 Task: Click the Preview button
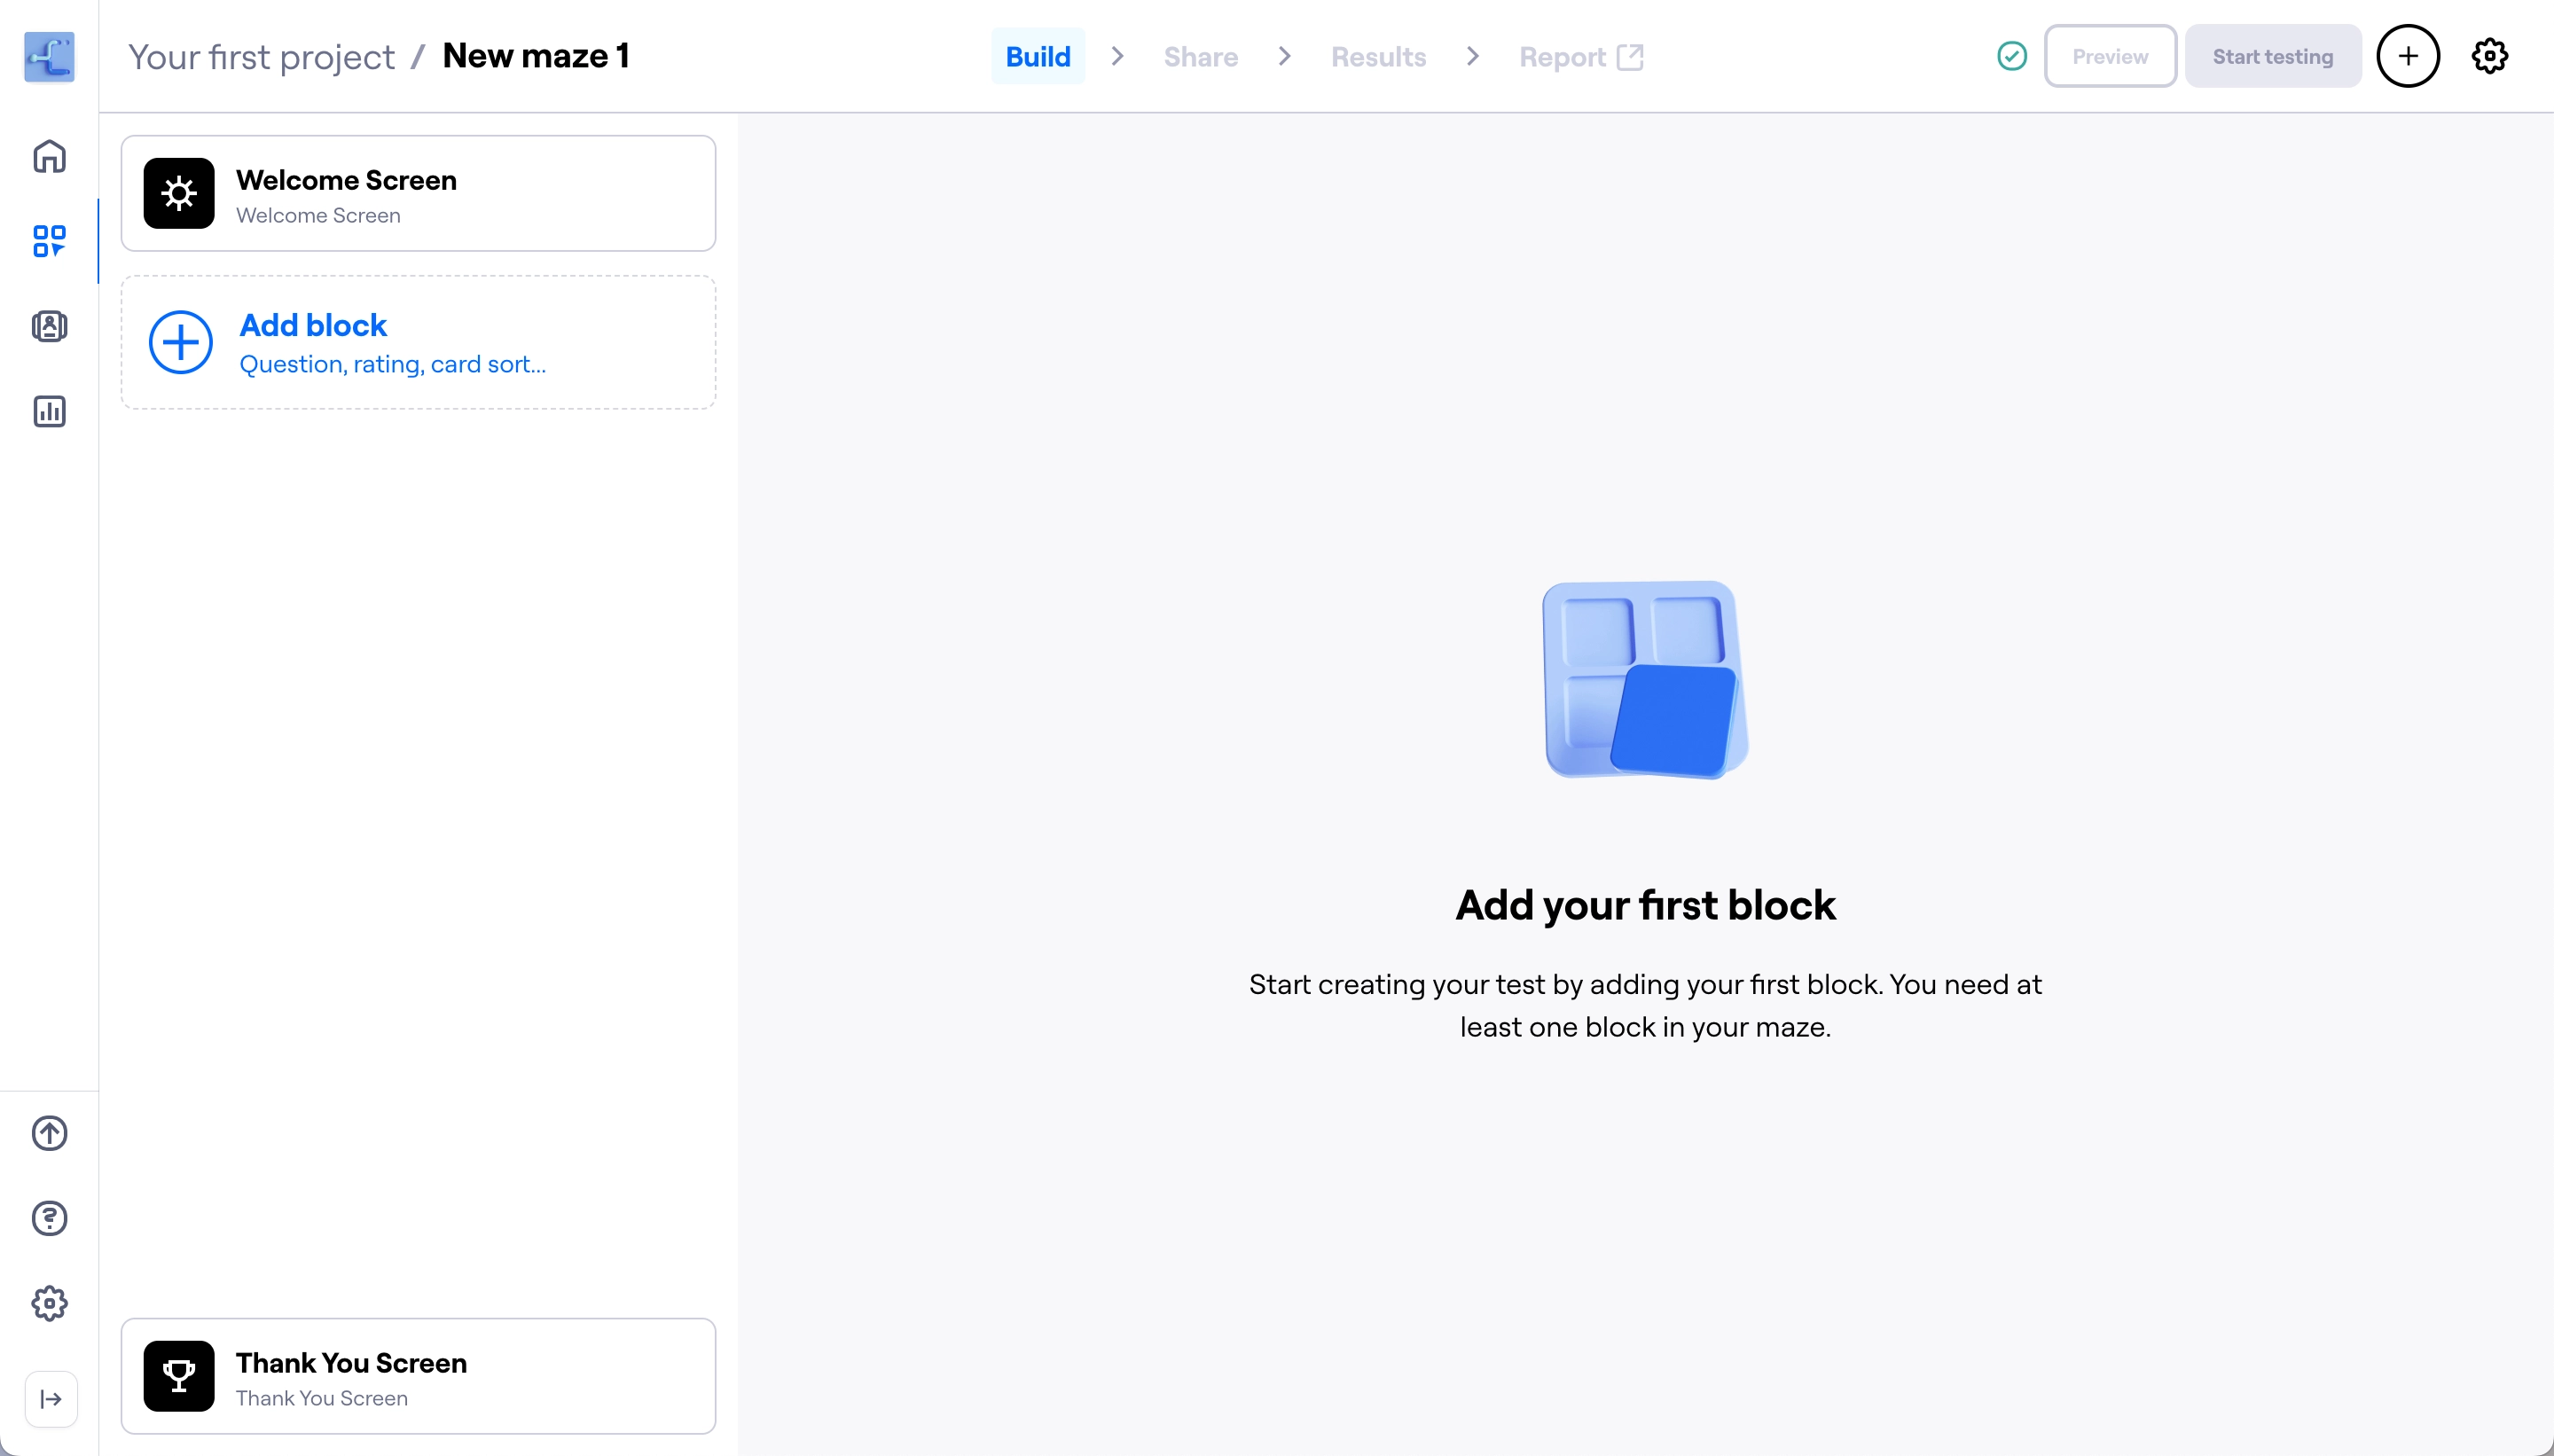[x=2109, y=56]
